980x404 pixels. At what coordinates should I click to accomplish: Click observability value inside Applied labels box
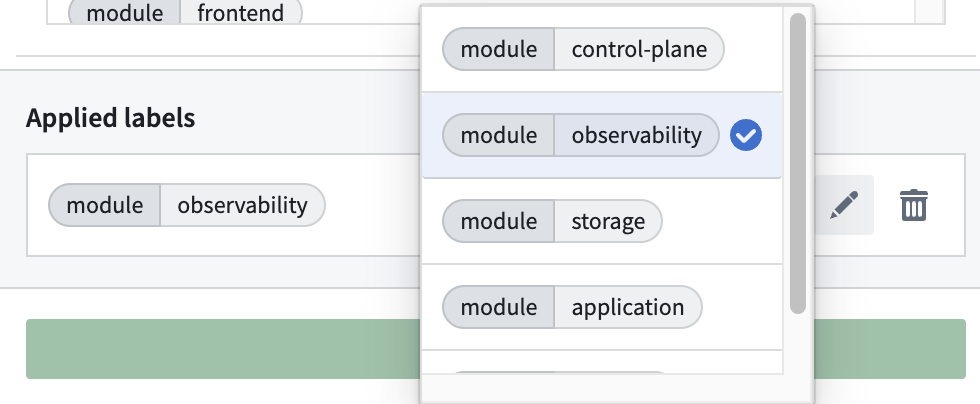click(242, 205)
